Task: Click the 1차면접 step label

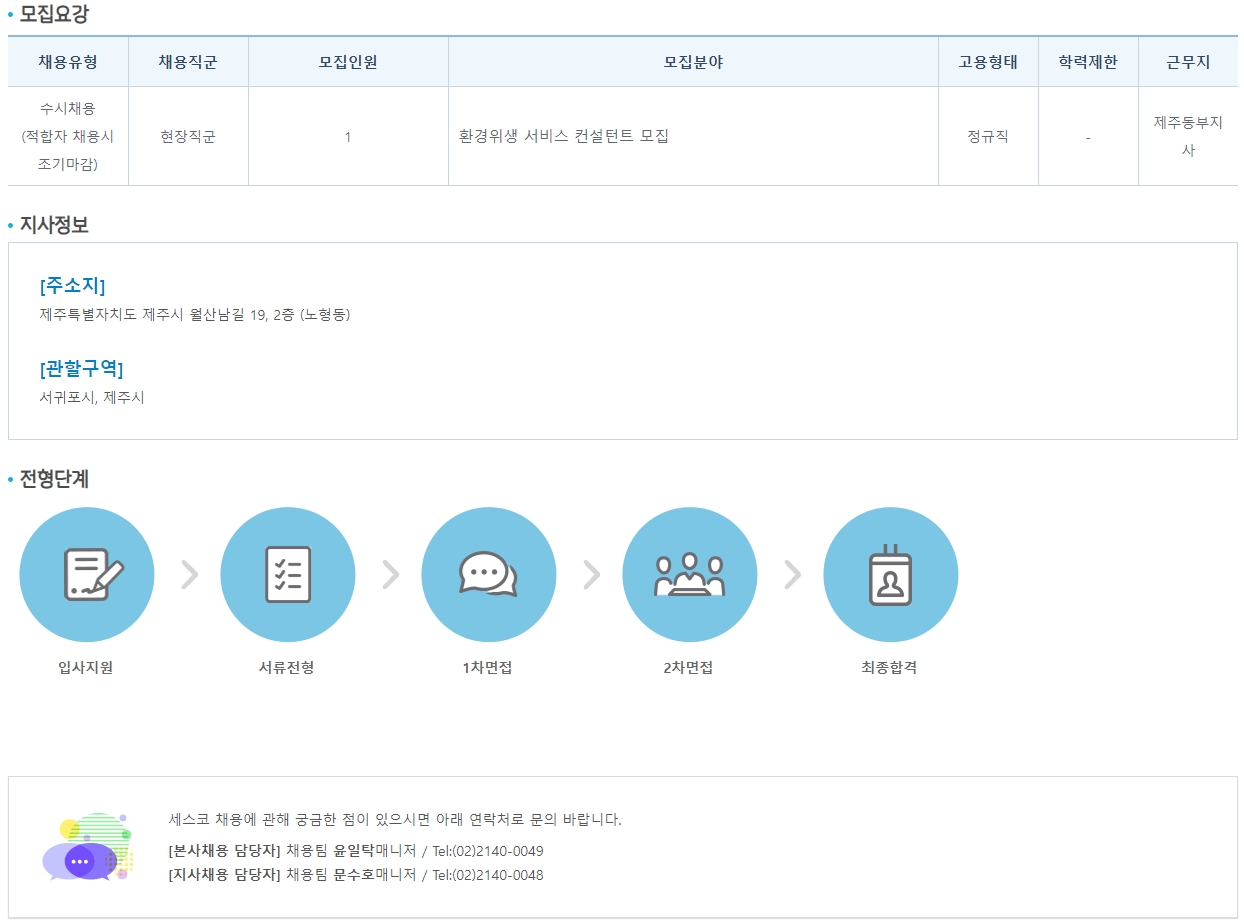Action: (x=487, y=668)
